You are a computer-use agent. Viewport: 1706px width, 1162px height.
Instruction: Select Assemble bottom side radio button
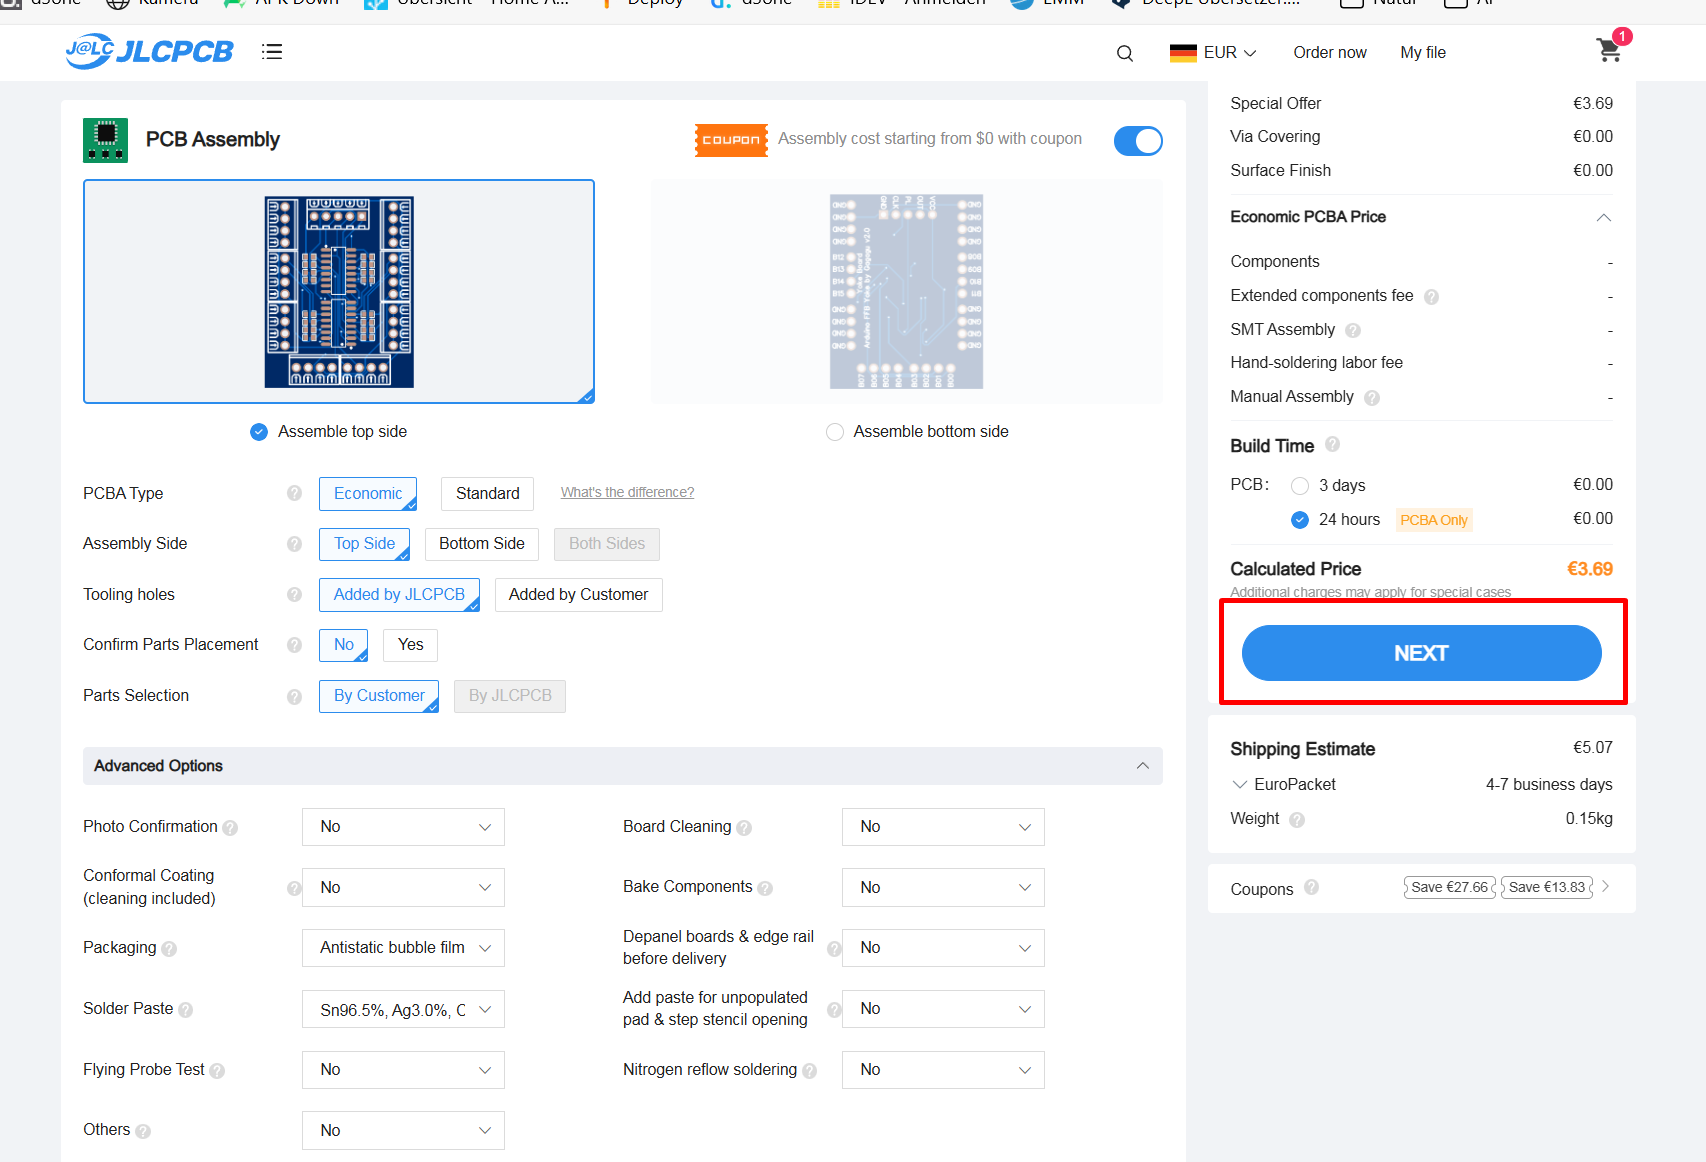point(835,432)
